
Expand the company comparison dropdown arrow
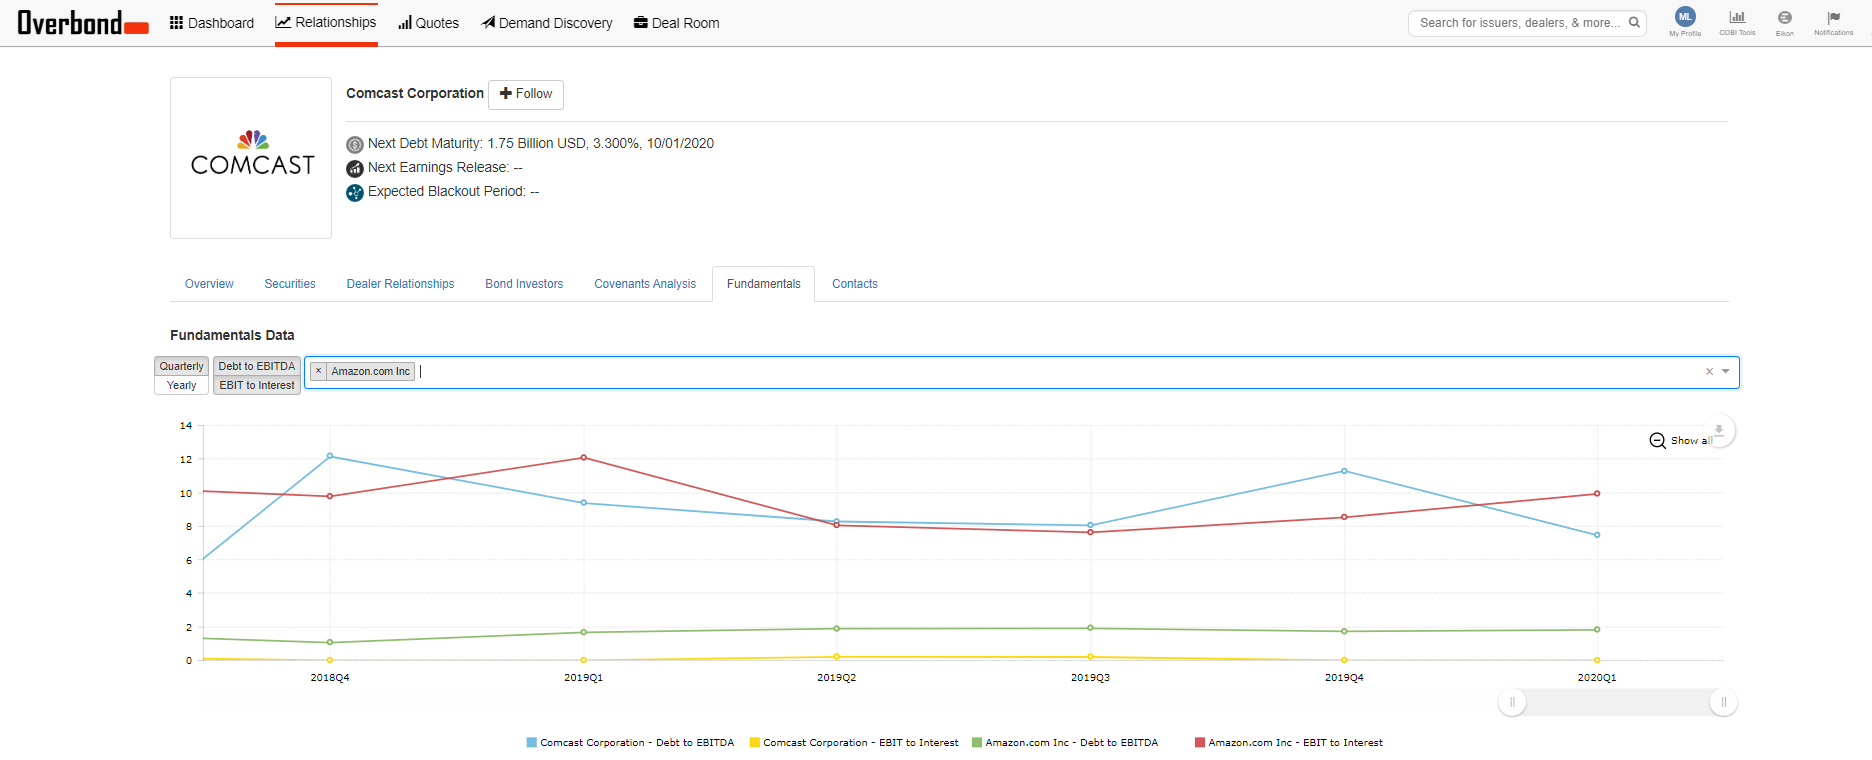click(1726, 371)
